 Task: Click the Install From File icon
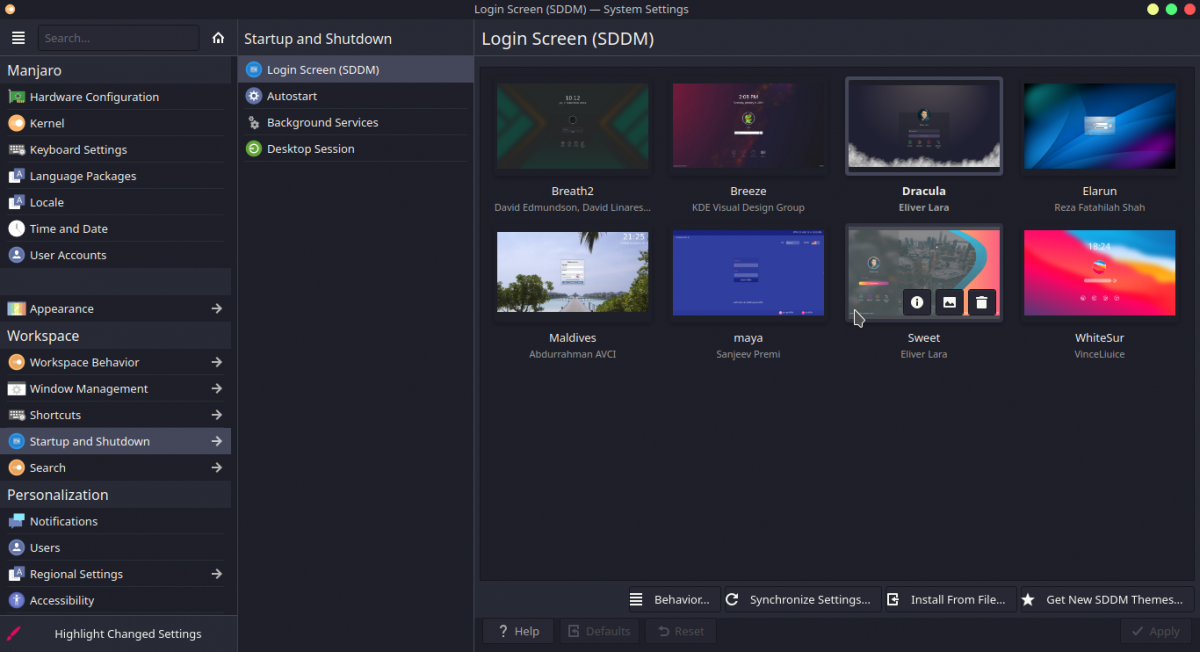(892, 599)
